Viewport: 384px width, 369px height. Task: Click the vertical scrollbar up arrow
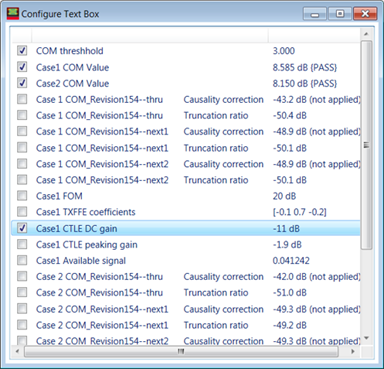(366, 34)
